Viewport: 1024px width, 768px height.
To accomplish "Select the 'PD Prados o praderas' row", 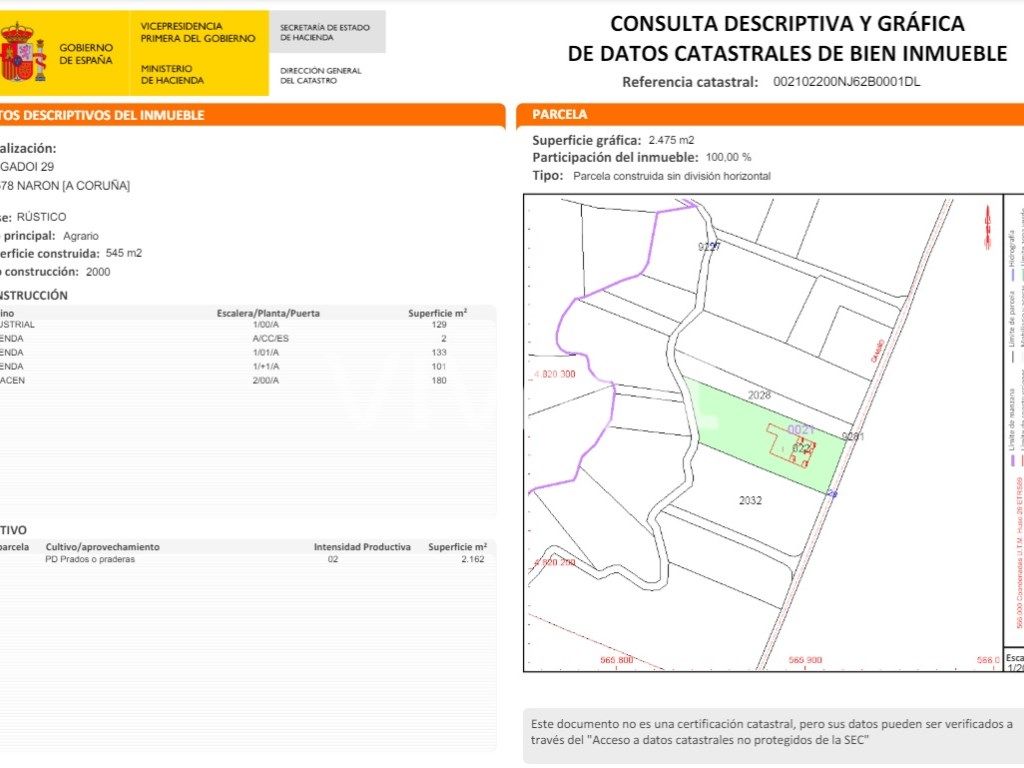I will coord(90,559).
